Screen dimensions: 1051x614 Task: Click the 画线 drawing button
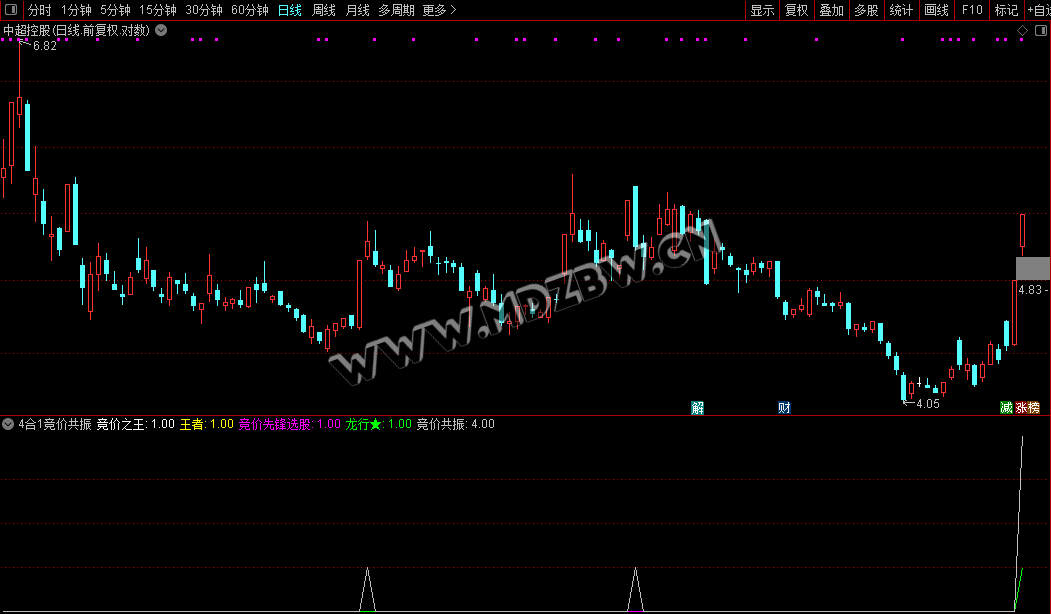936,10
